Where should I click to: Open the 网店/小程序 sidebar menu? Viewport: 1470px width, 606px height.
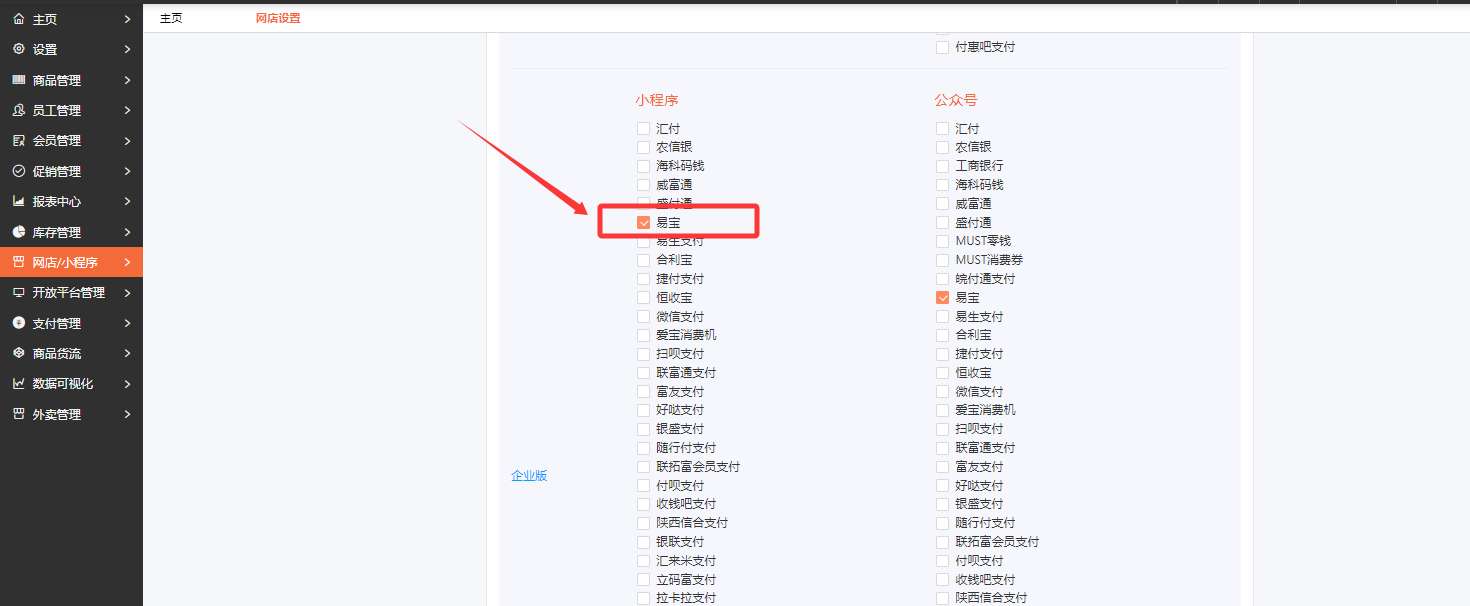[65, 262]
